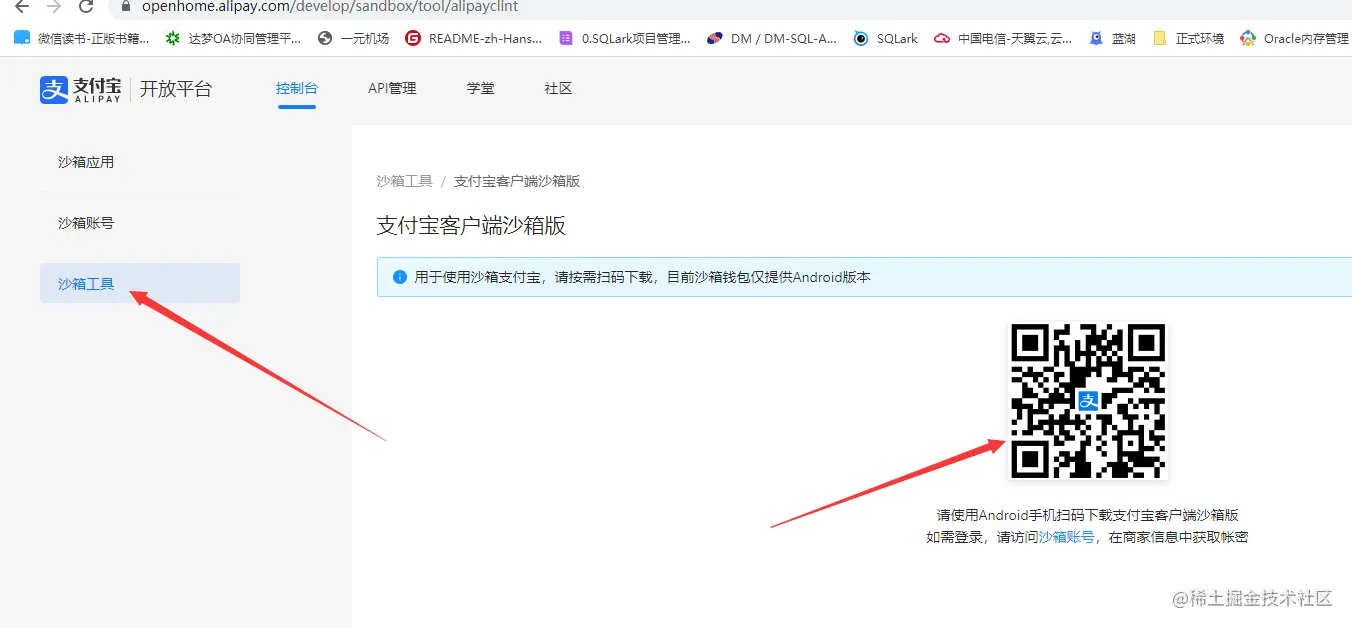Reload the page with the refresh icon
Image resolution: width=1352 pixels, height=628 pixels.
[x=86, y=6]
